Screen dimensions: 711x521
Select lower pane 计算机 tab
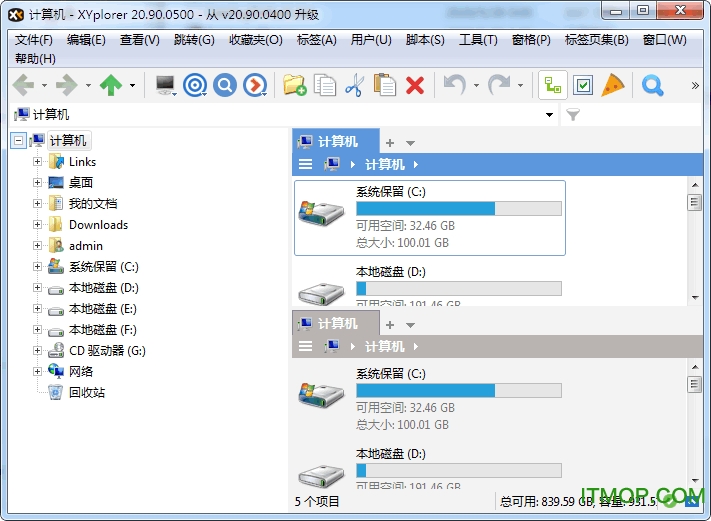(x=336, y=323)
